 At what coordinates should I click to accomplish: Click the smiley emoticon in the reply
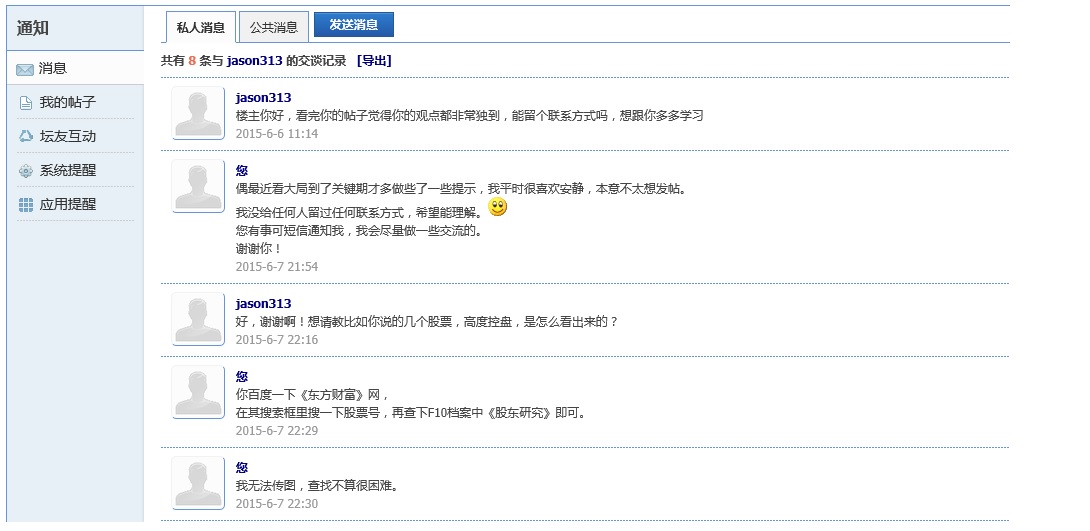[x=498, y=207]
